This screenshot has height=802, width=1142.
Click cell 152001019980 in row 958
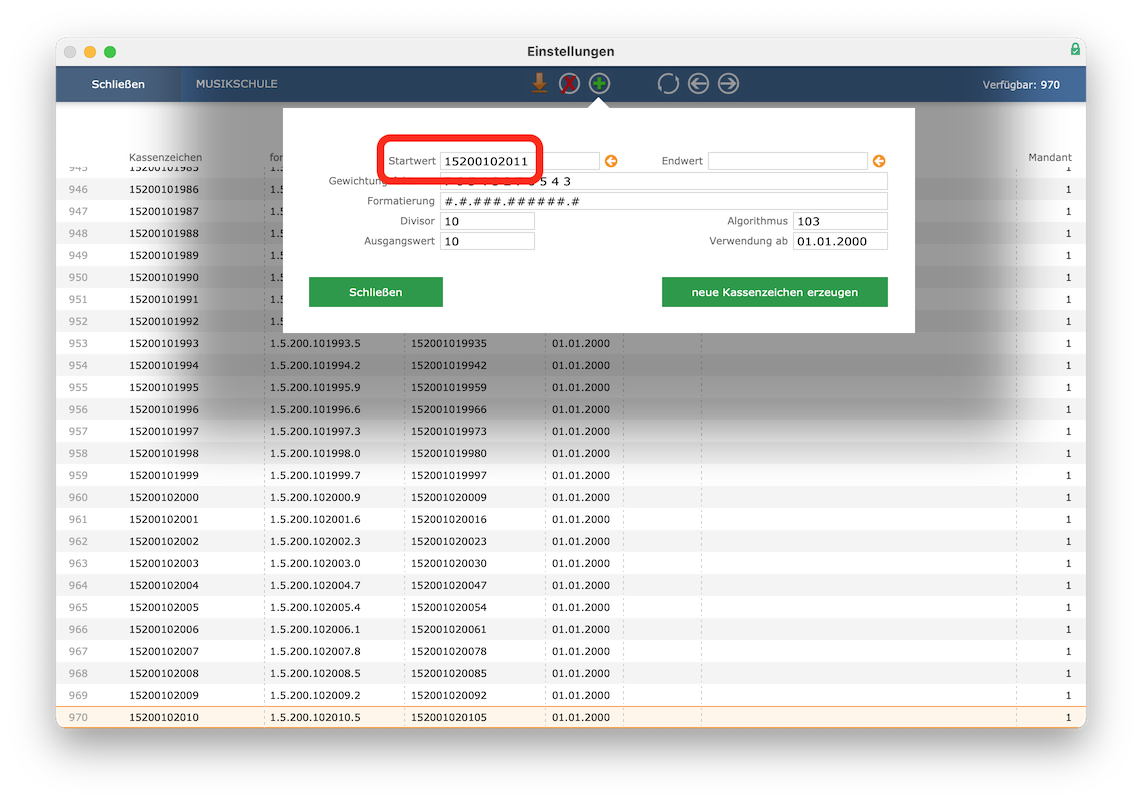pyautogui.click(x=449, y=454)
